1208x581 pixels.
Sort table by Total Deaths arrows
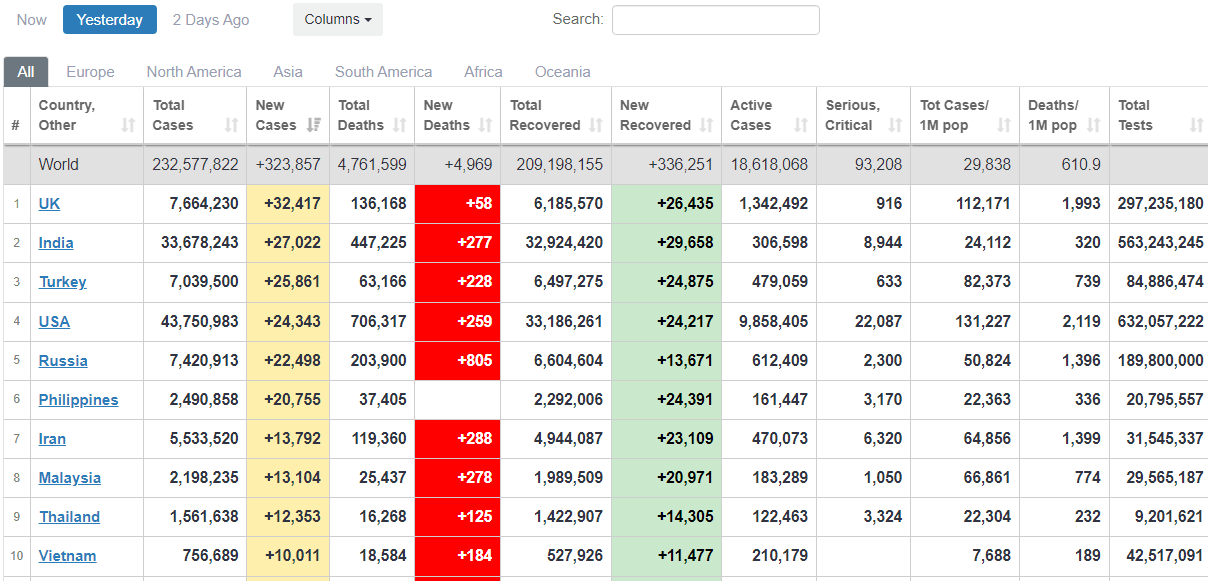400,125
